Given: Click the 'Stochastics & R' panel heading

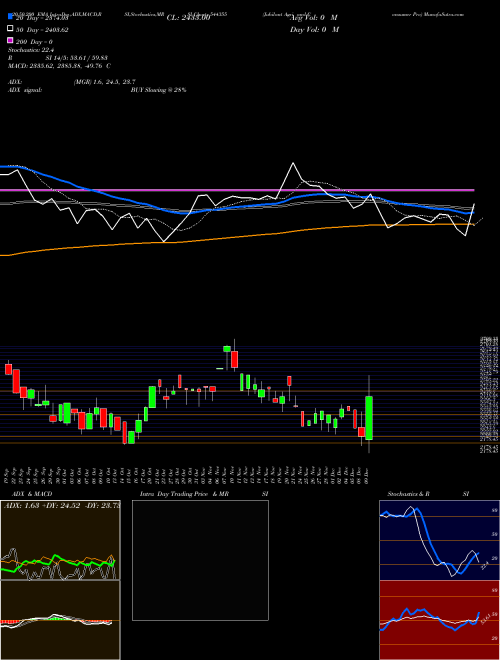Looking at the screenshot, I should coord(409,494).
